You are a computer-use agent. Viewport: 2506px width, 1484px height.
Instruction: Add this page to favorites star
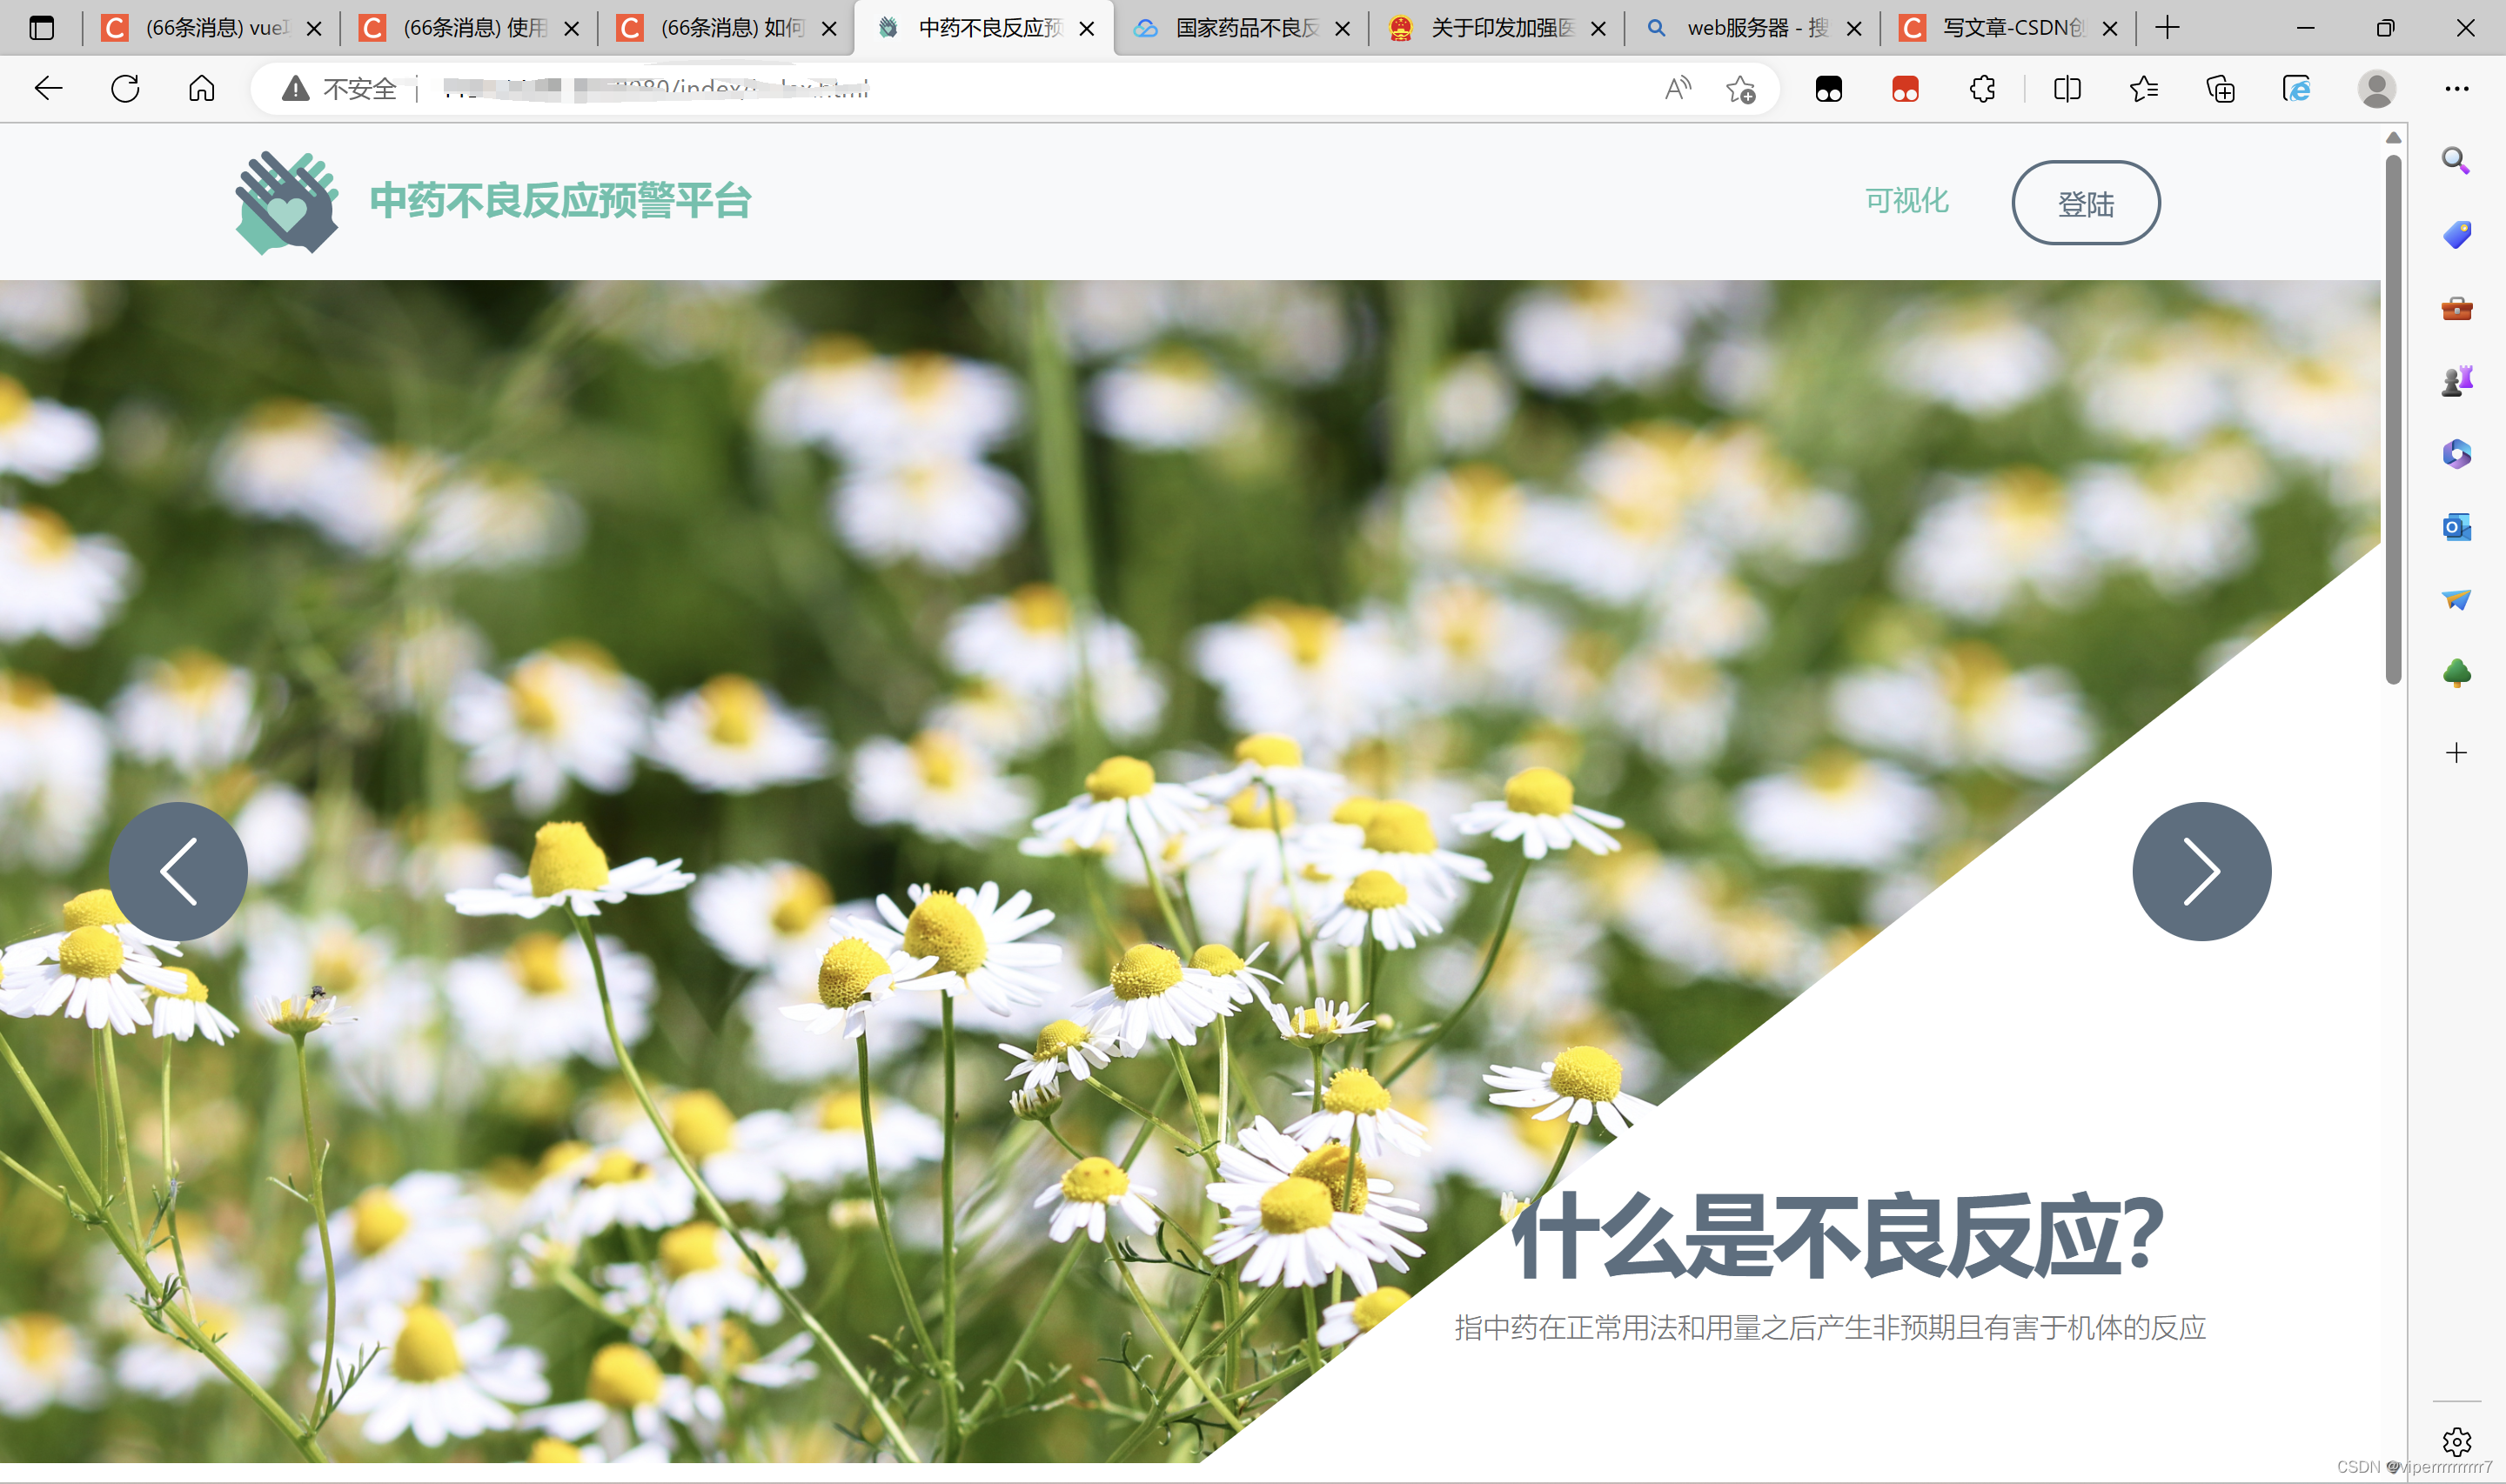pyautogui.click(x=1741, y=89)
